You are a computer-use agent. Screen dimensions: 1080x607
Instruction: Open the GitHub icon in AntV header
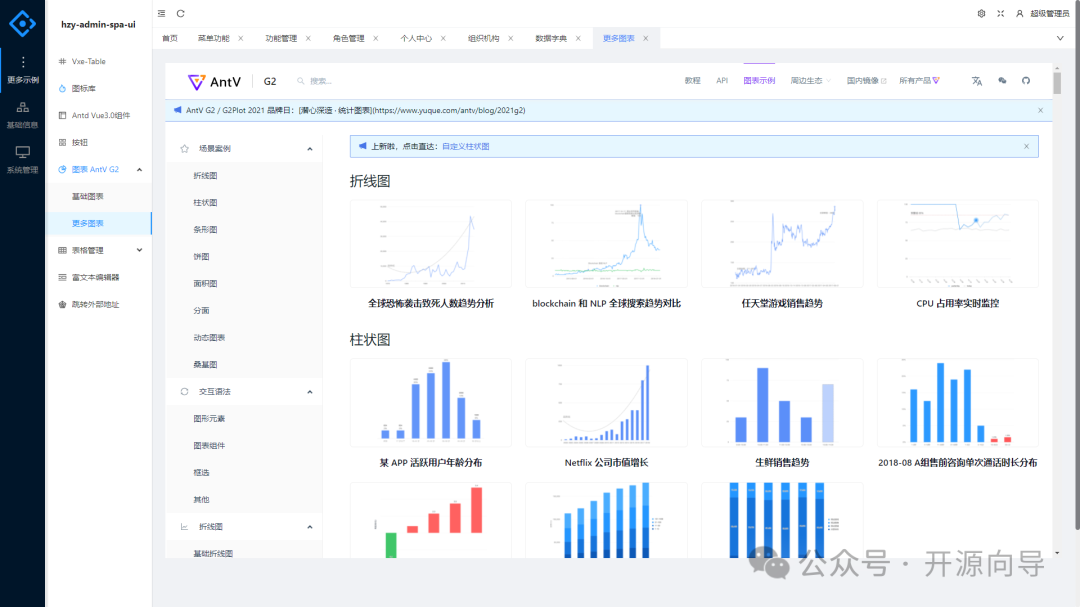coord(1026,81)
